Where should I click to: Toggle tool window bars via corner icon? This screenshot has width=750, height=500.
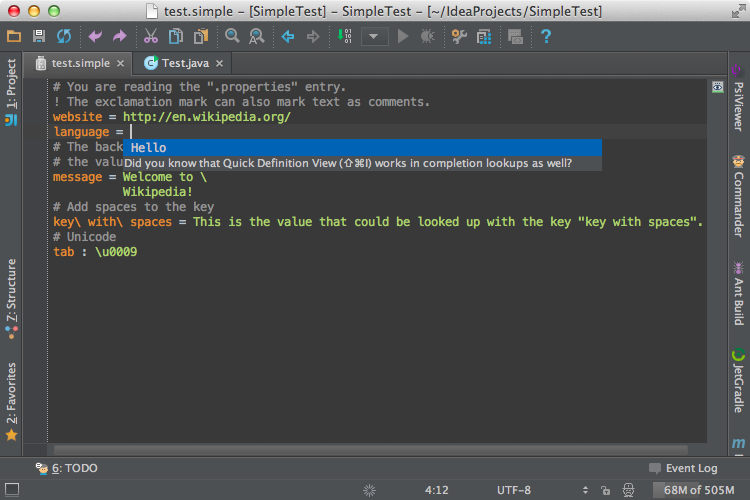(x=11, y=489)
